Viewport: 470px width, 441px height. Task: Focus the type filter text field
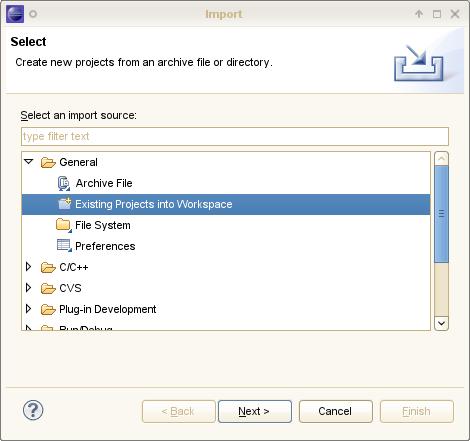tap(235, 136)
